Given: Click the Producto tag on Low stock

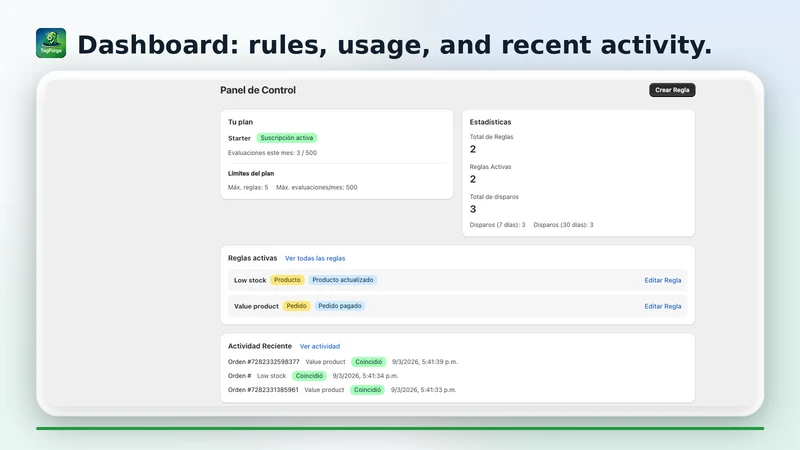Looking at the screenshot, I should point(287,280).
